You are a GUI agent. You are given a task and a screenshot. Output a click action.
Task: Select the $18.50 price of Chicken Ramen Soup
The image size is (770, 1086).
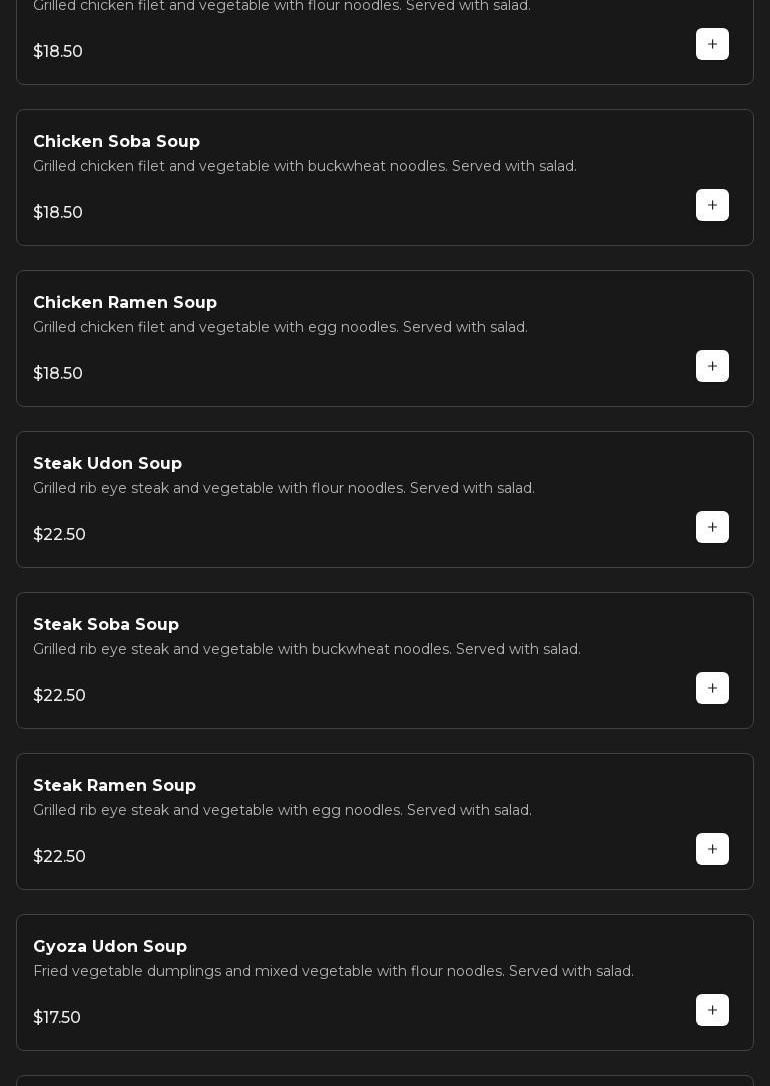(58, 373)
